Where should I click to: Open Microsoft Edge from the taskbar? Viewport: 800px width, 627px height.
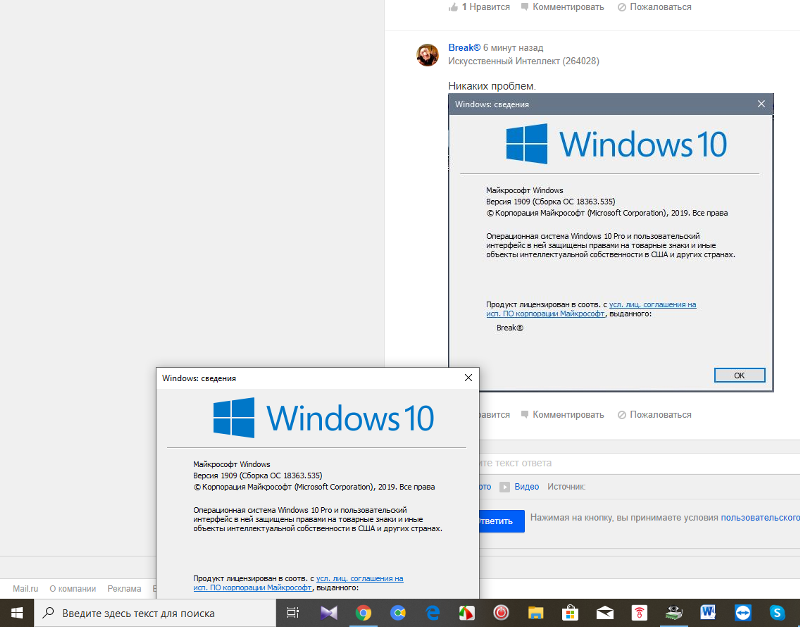[433, 613]
